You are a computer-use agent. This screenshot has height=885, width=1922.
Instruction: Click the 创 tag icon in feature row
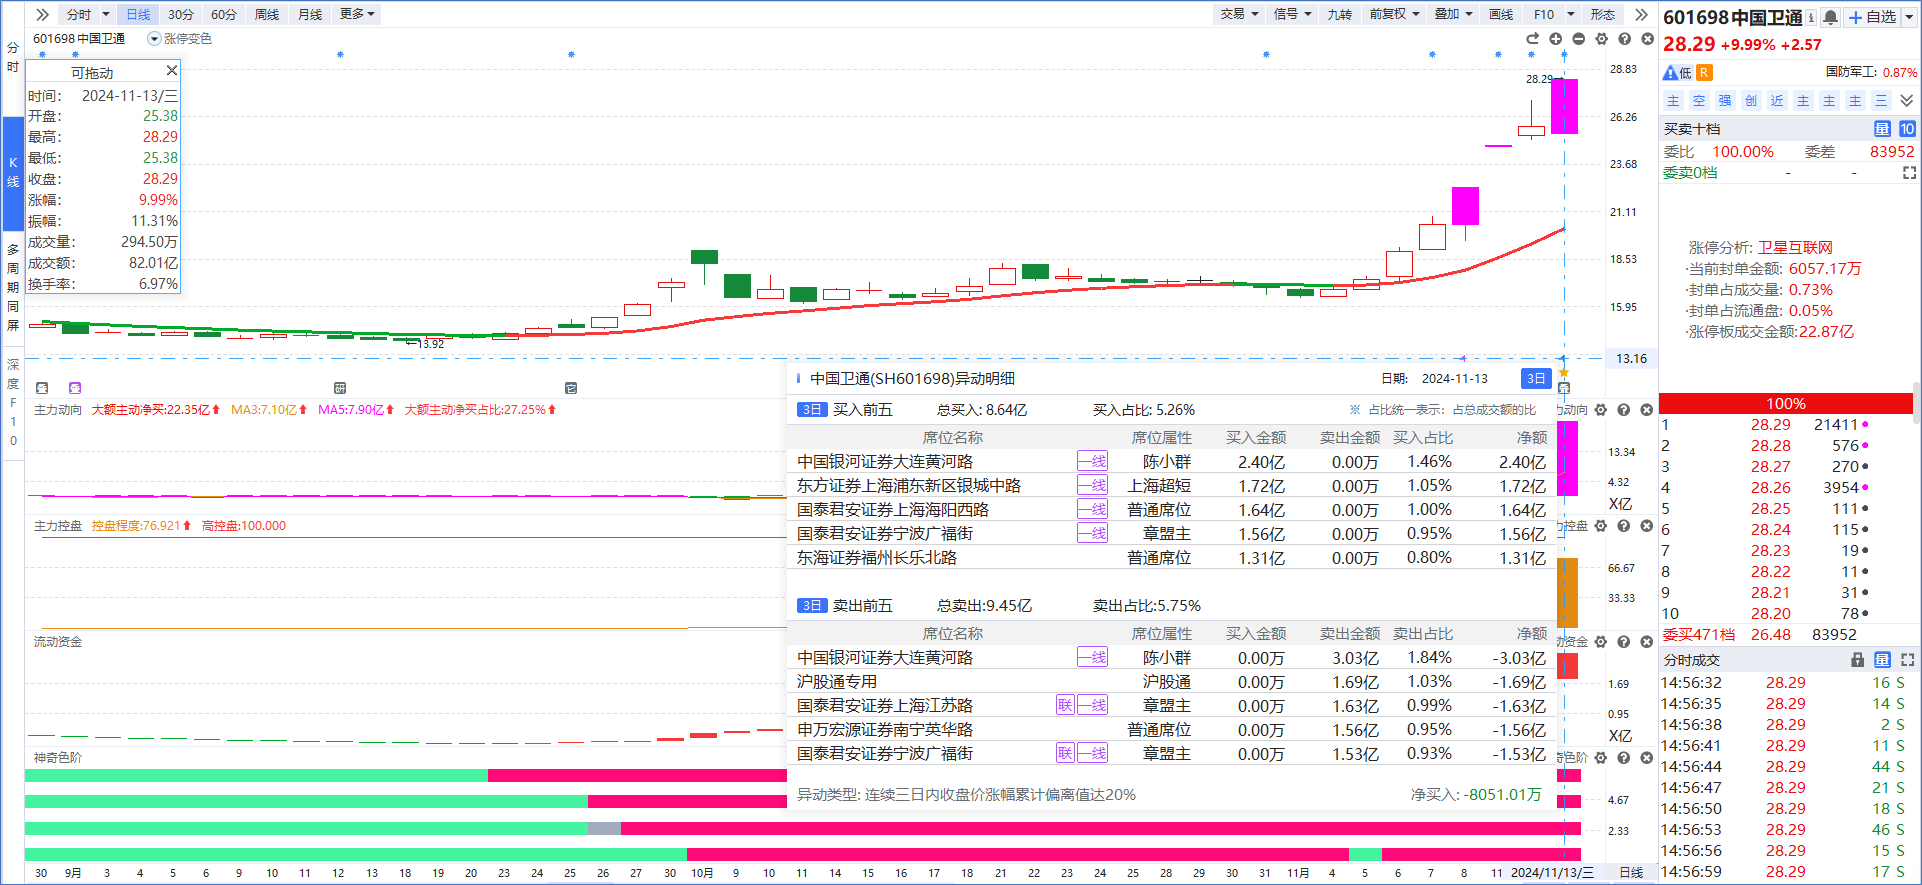[1751, 101]
